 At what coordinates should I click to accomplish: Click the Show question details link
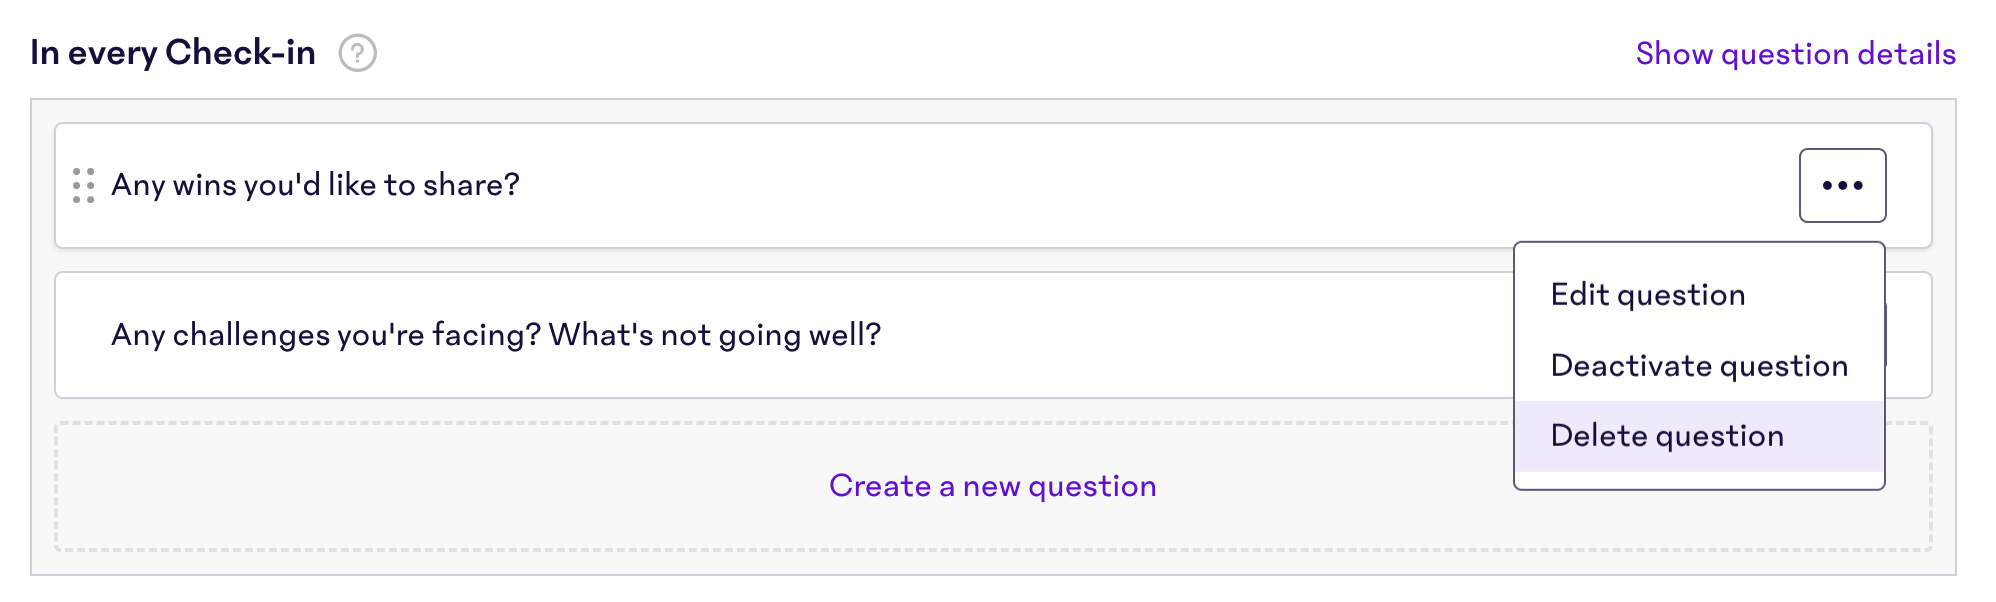[1795, 54]
